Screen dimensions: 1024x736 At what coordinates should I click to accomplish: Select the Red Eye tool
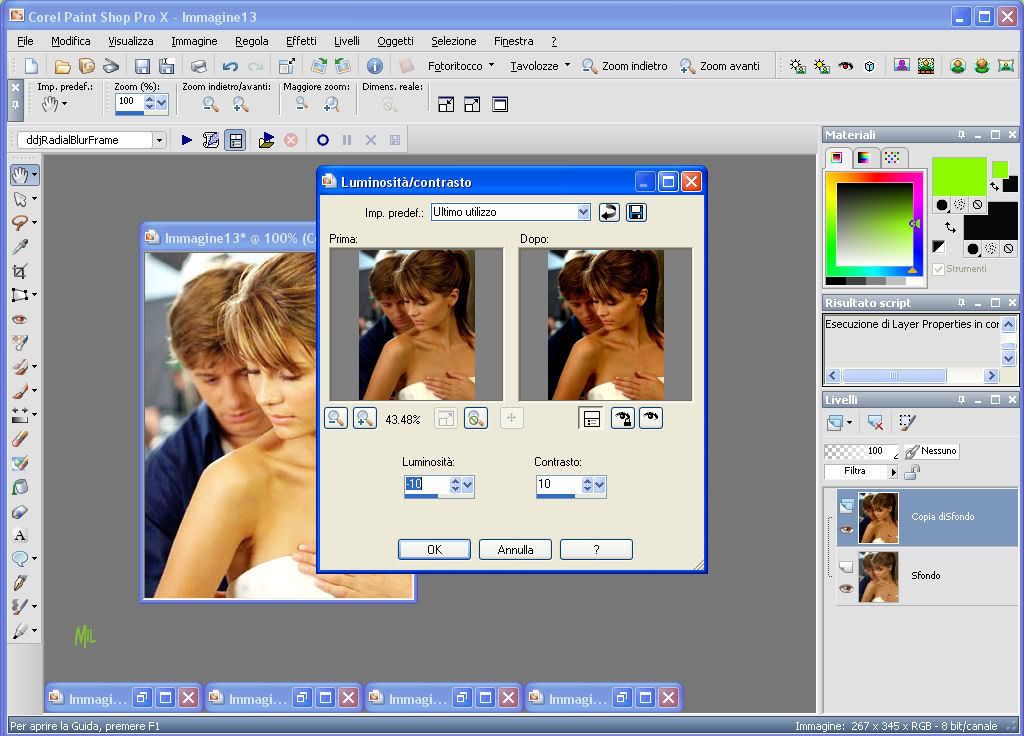click(20, 319)
